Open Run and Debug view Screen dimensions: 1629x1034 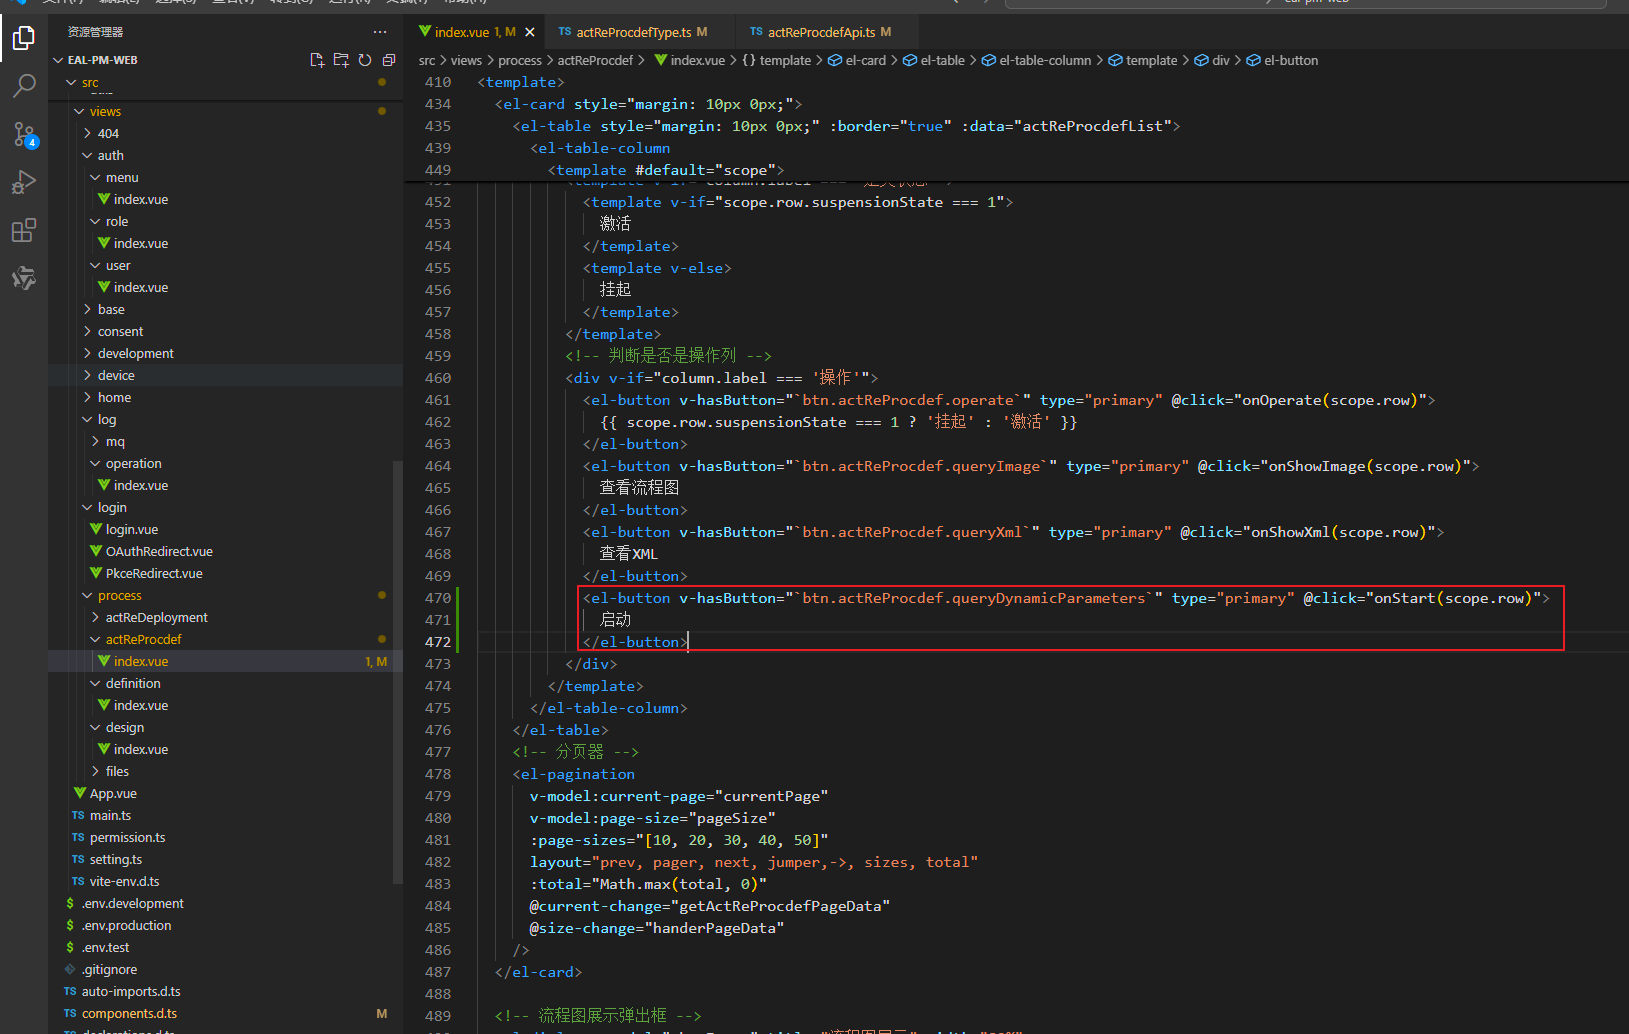(x=24, y=182)
